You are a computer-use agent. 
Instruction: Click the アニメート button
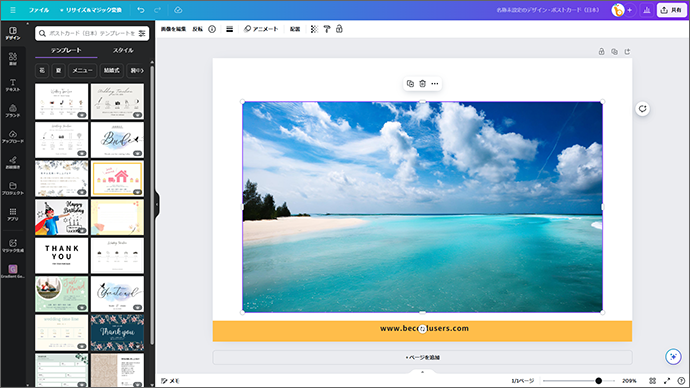(x=261, y=29)
